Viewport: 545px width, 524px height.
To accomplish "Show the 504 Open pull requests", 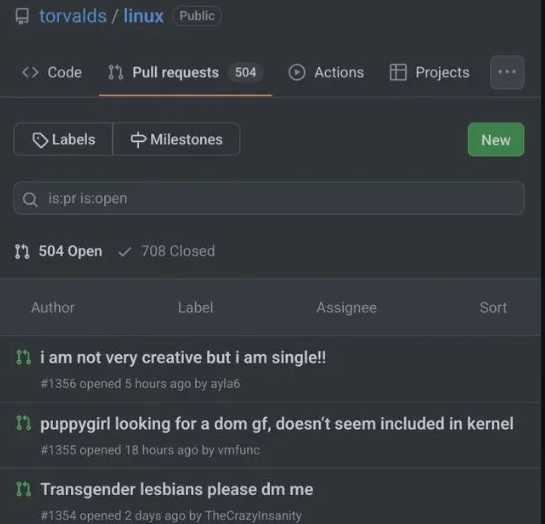I will pyautogui.click(x=59, y=251).
